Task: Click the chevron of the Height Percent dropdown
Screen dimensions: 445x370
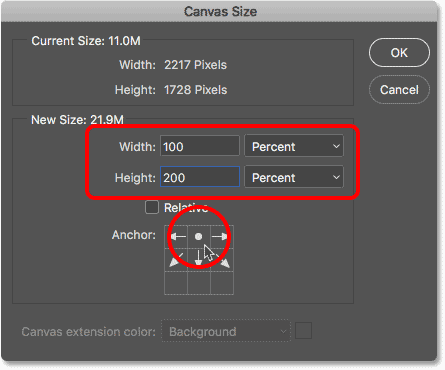Action: pyautogui.click(x=336, y=177)
